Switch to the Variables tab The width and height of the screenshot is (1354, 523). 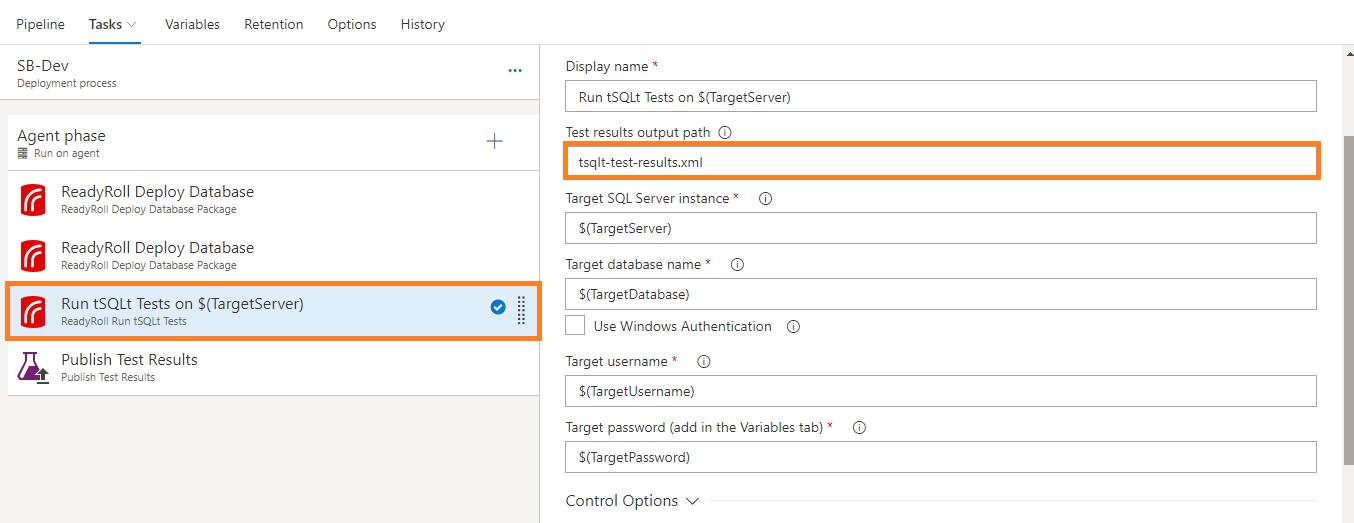(x=192, y=24)
